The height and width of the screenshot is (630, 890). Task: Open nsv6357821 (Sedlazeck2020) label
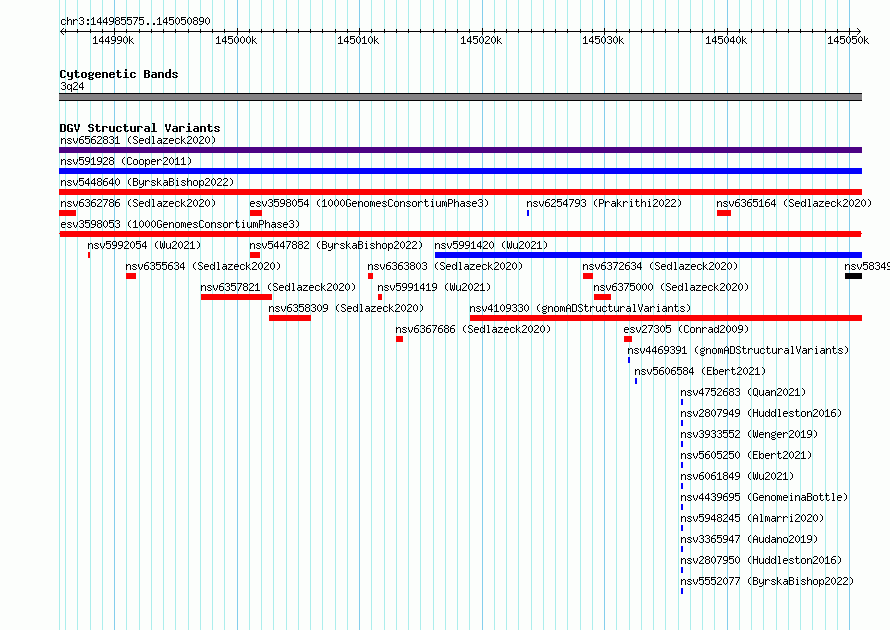(x=278, y=287)
